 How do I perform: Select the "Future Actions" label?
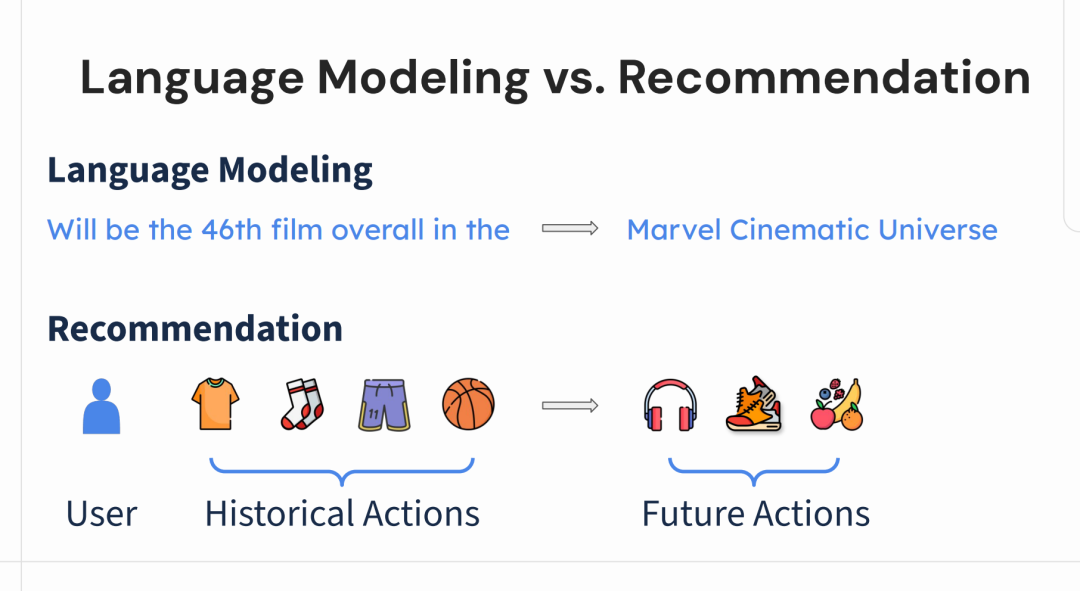(x=755, y=514)
